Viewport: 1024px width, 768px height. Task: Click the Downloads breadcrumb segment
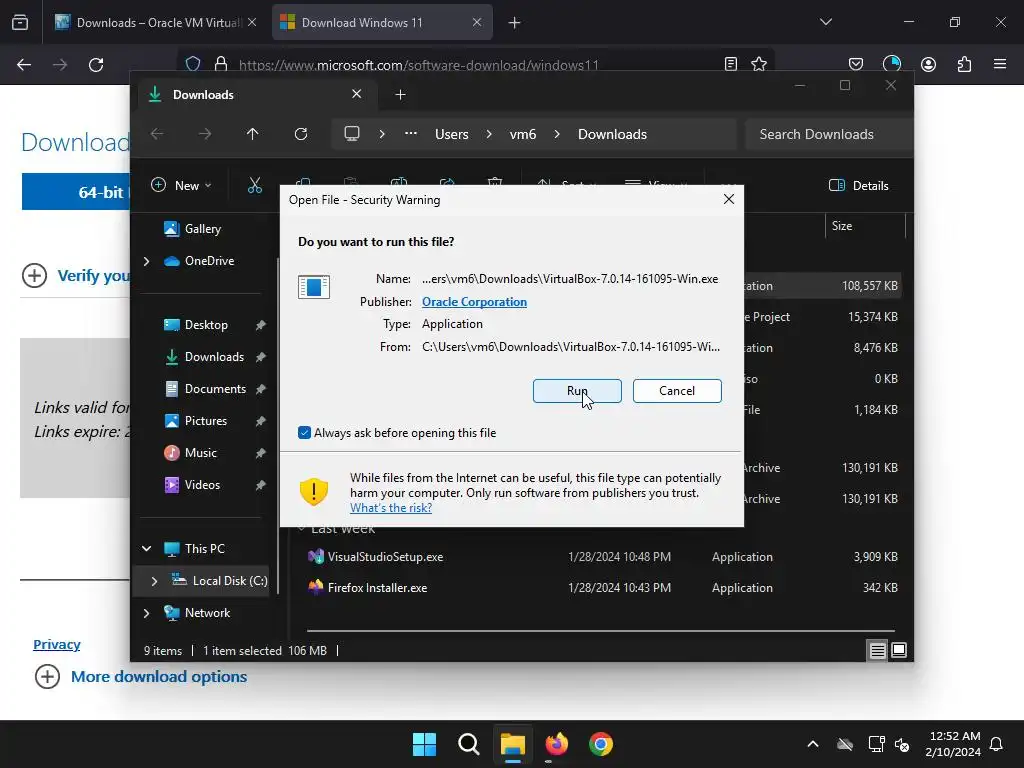coord(612,134)
